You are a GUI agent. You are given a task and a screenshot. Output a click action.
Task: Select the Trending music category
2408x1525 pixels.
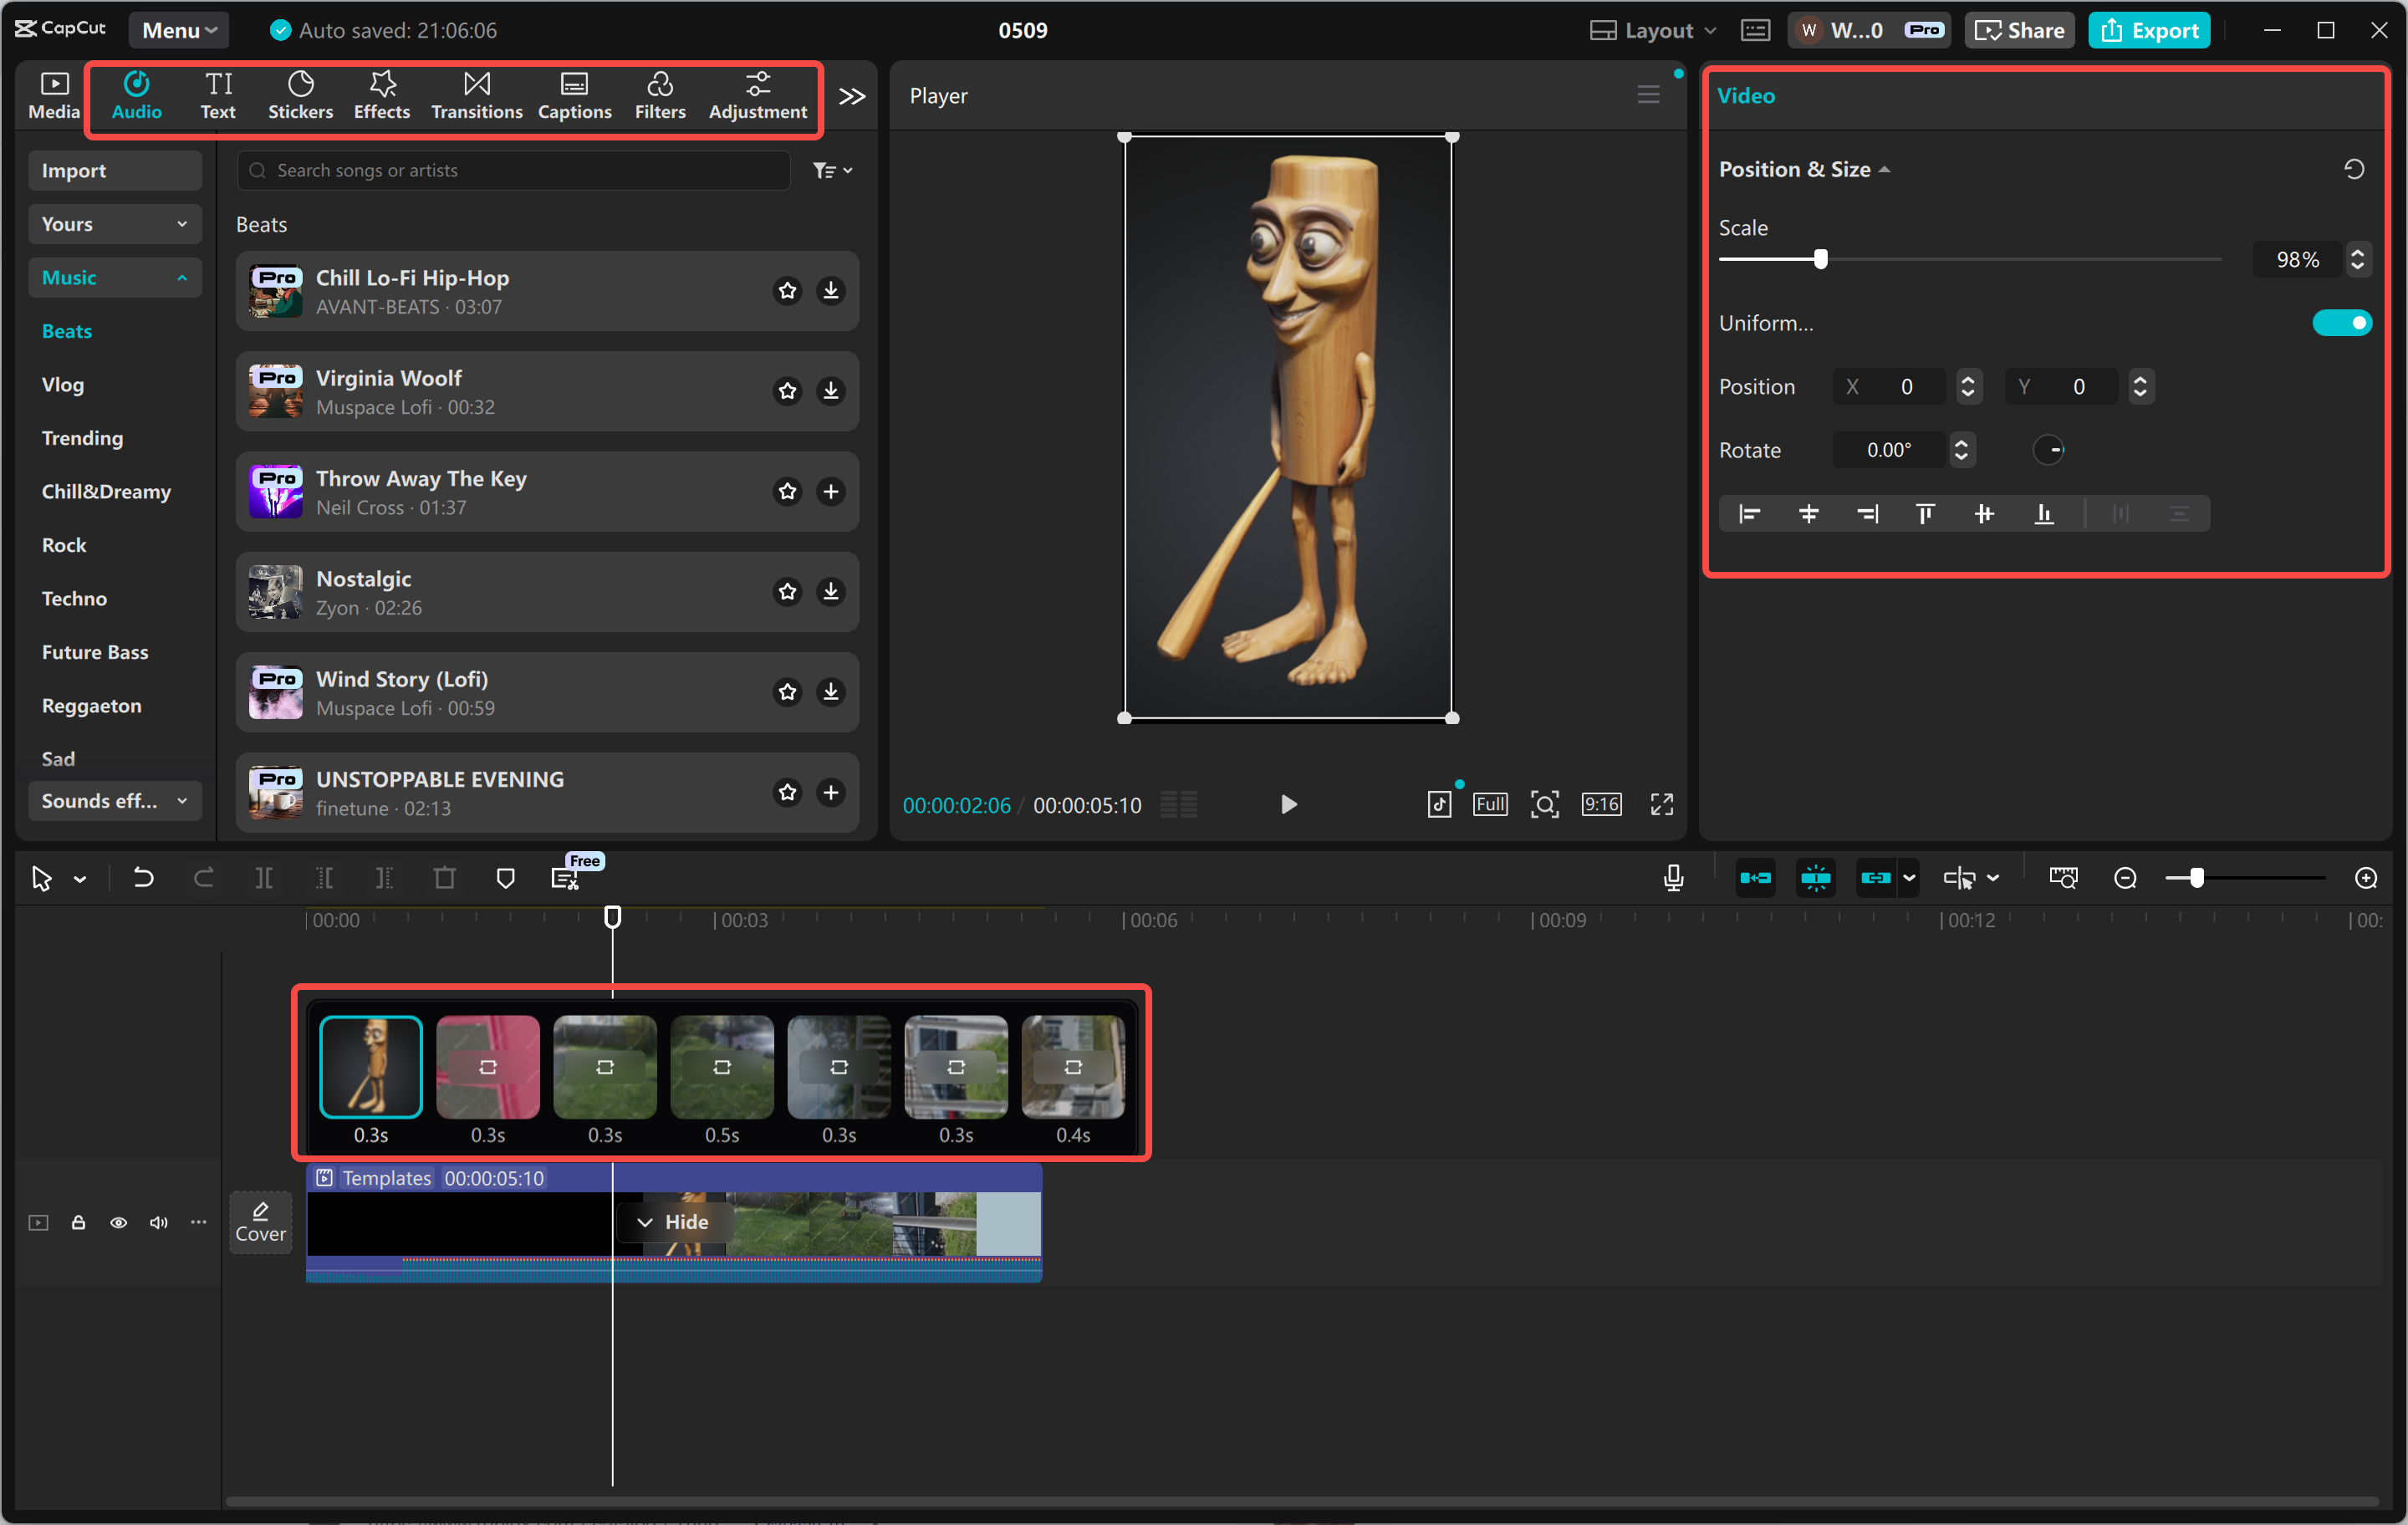[x=82, y=437]
